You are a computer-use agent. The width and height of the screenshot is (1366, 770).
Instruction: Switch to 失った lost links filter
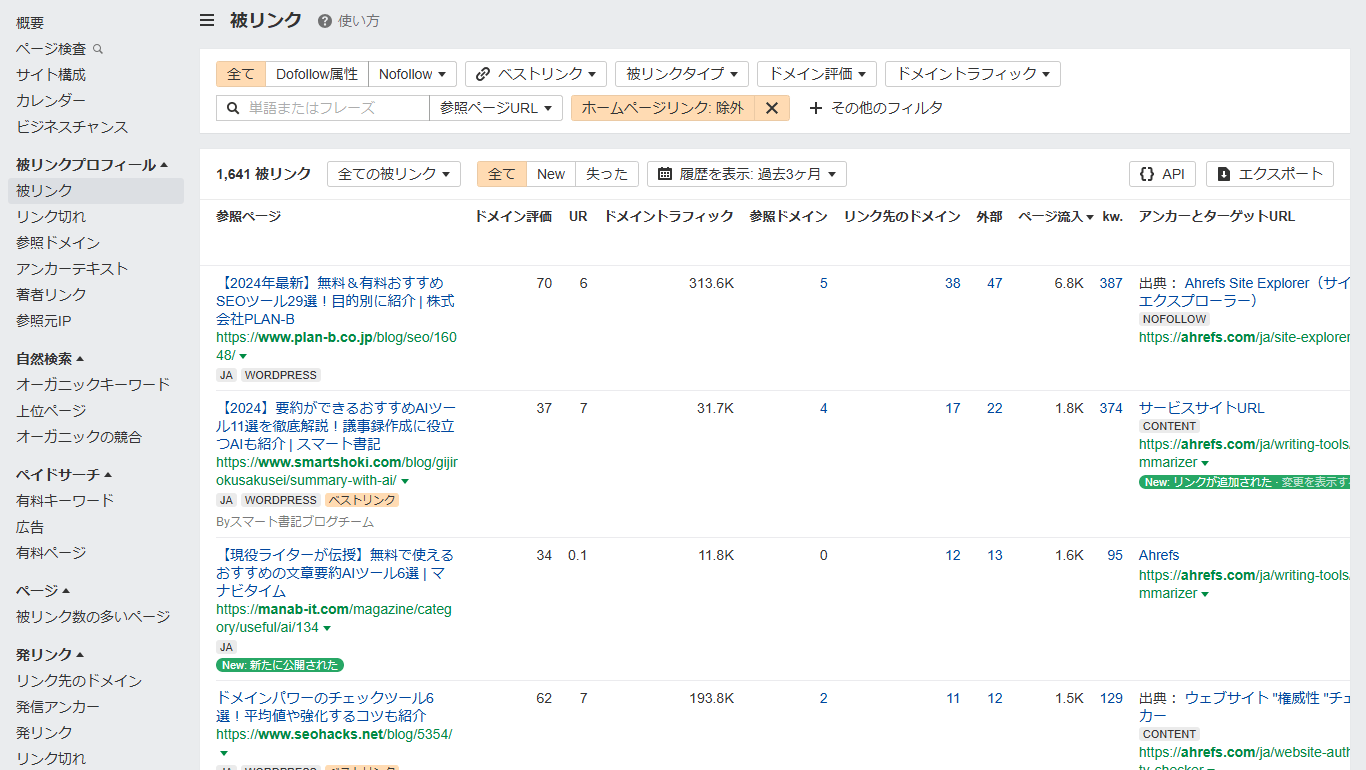606,174
